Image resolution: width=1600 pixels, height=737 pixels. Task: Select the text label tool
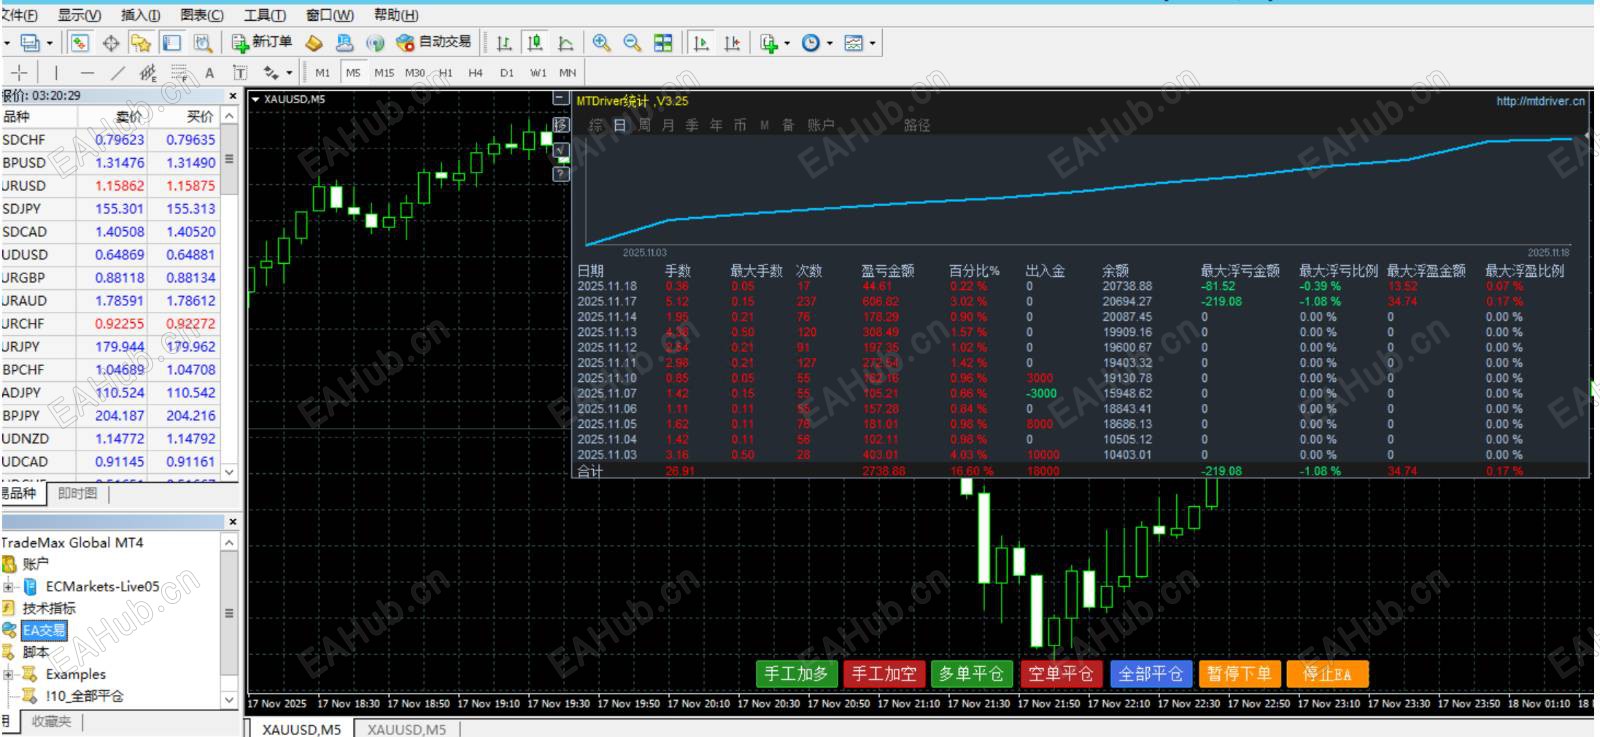pos(240,72)
